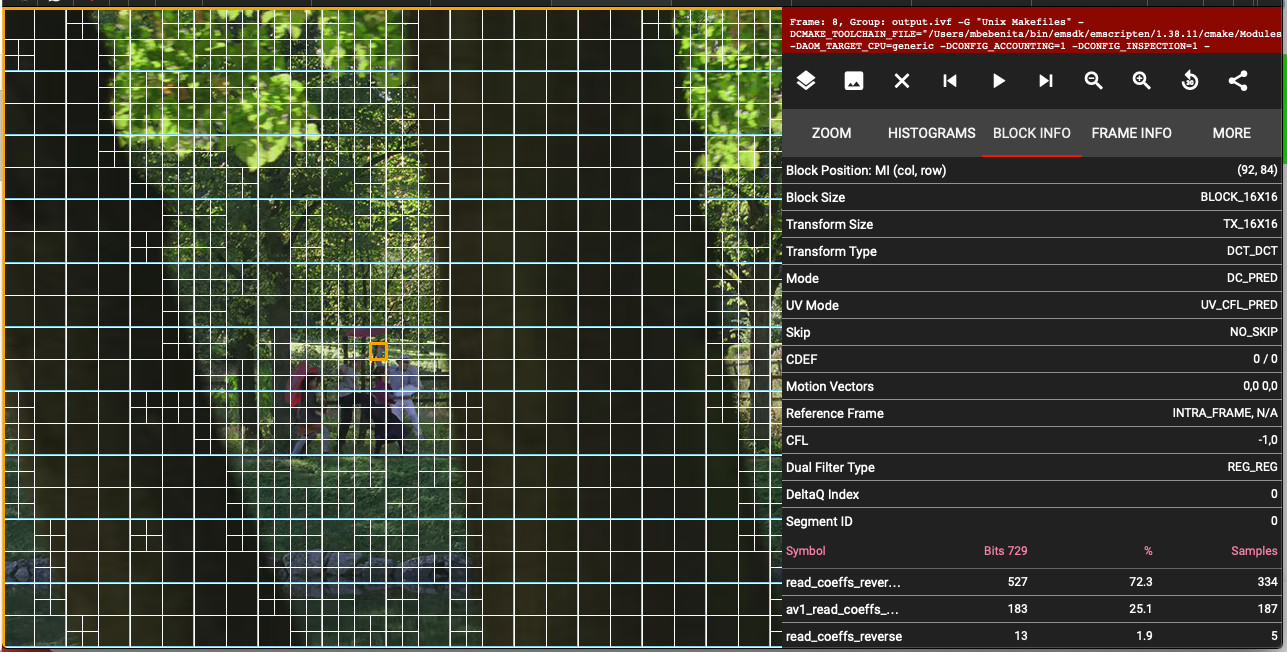Click the reset rotate icon

[x=1190, y=81]
